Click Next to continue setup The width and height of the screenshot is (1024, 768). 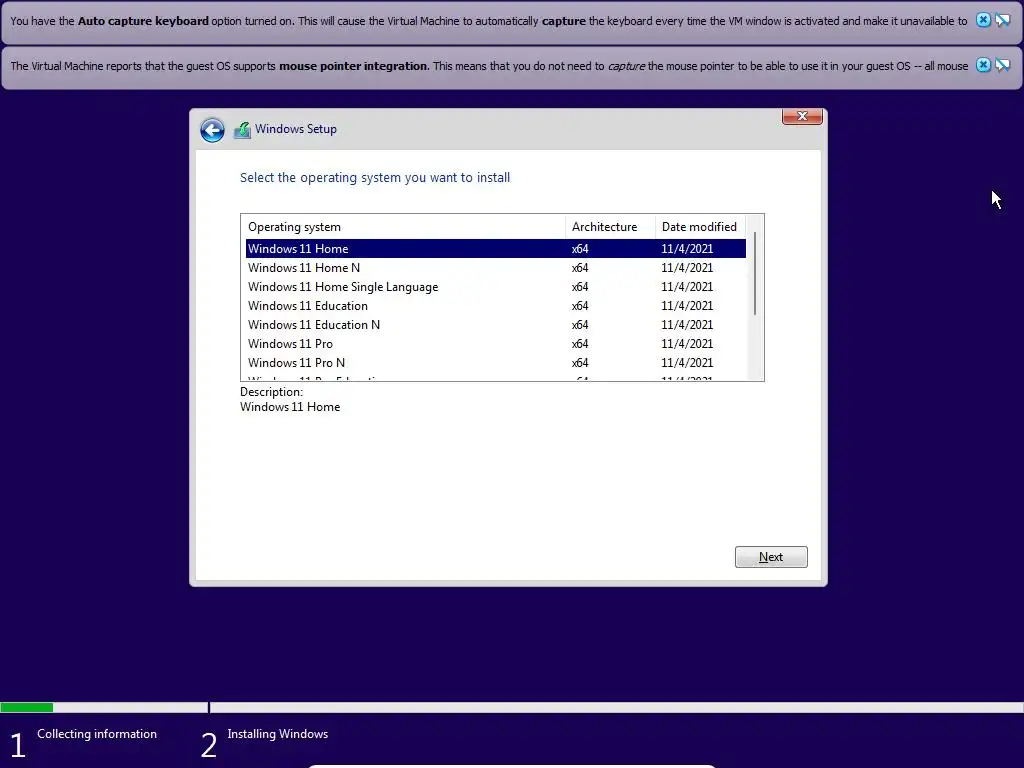(771, 557)
